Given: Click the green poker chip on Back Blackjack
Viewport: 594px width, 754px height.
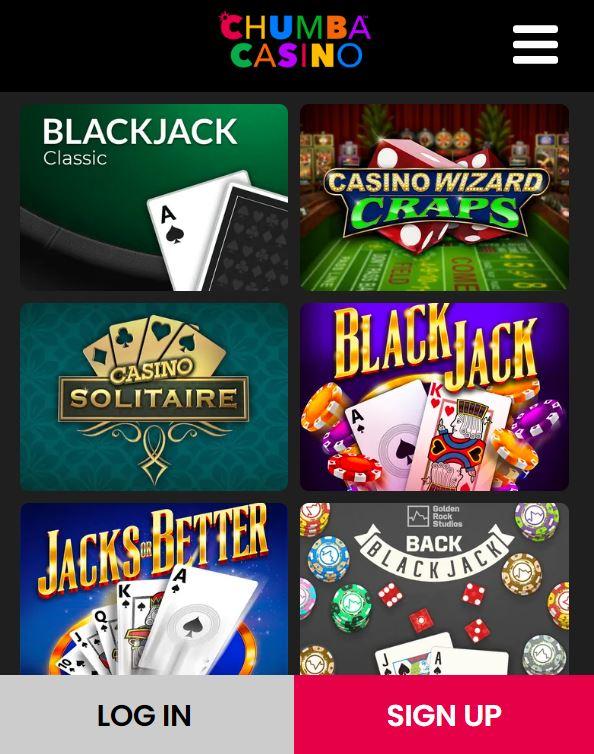Looking at the screenshot, I should tap(352, 607).
